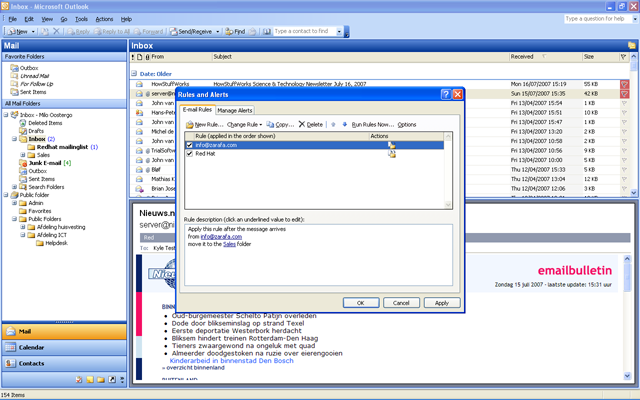Expand the Admin folder node
Image resolution: width=640 pixels, height=400 pixels.
14,203
